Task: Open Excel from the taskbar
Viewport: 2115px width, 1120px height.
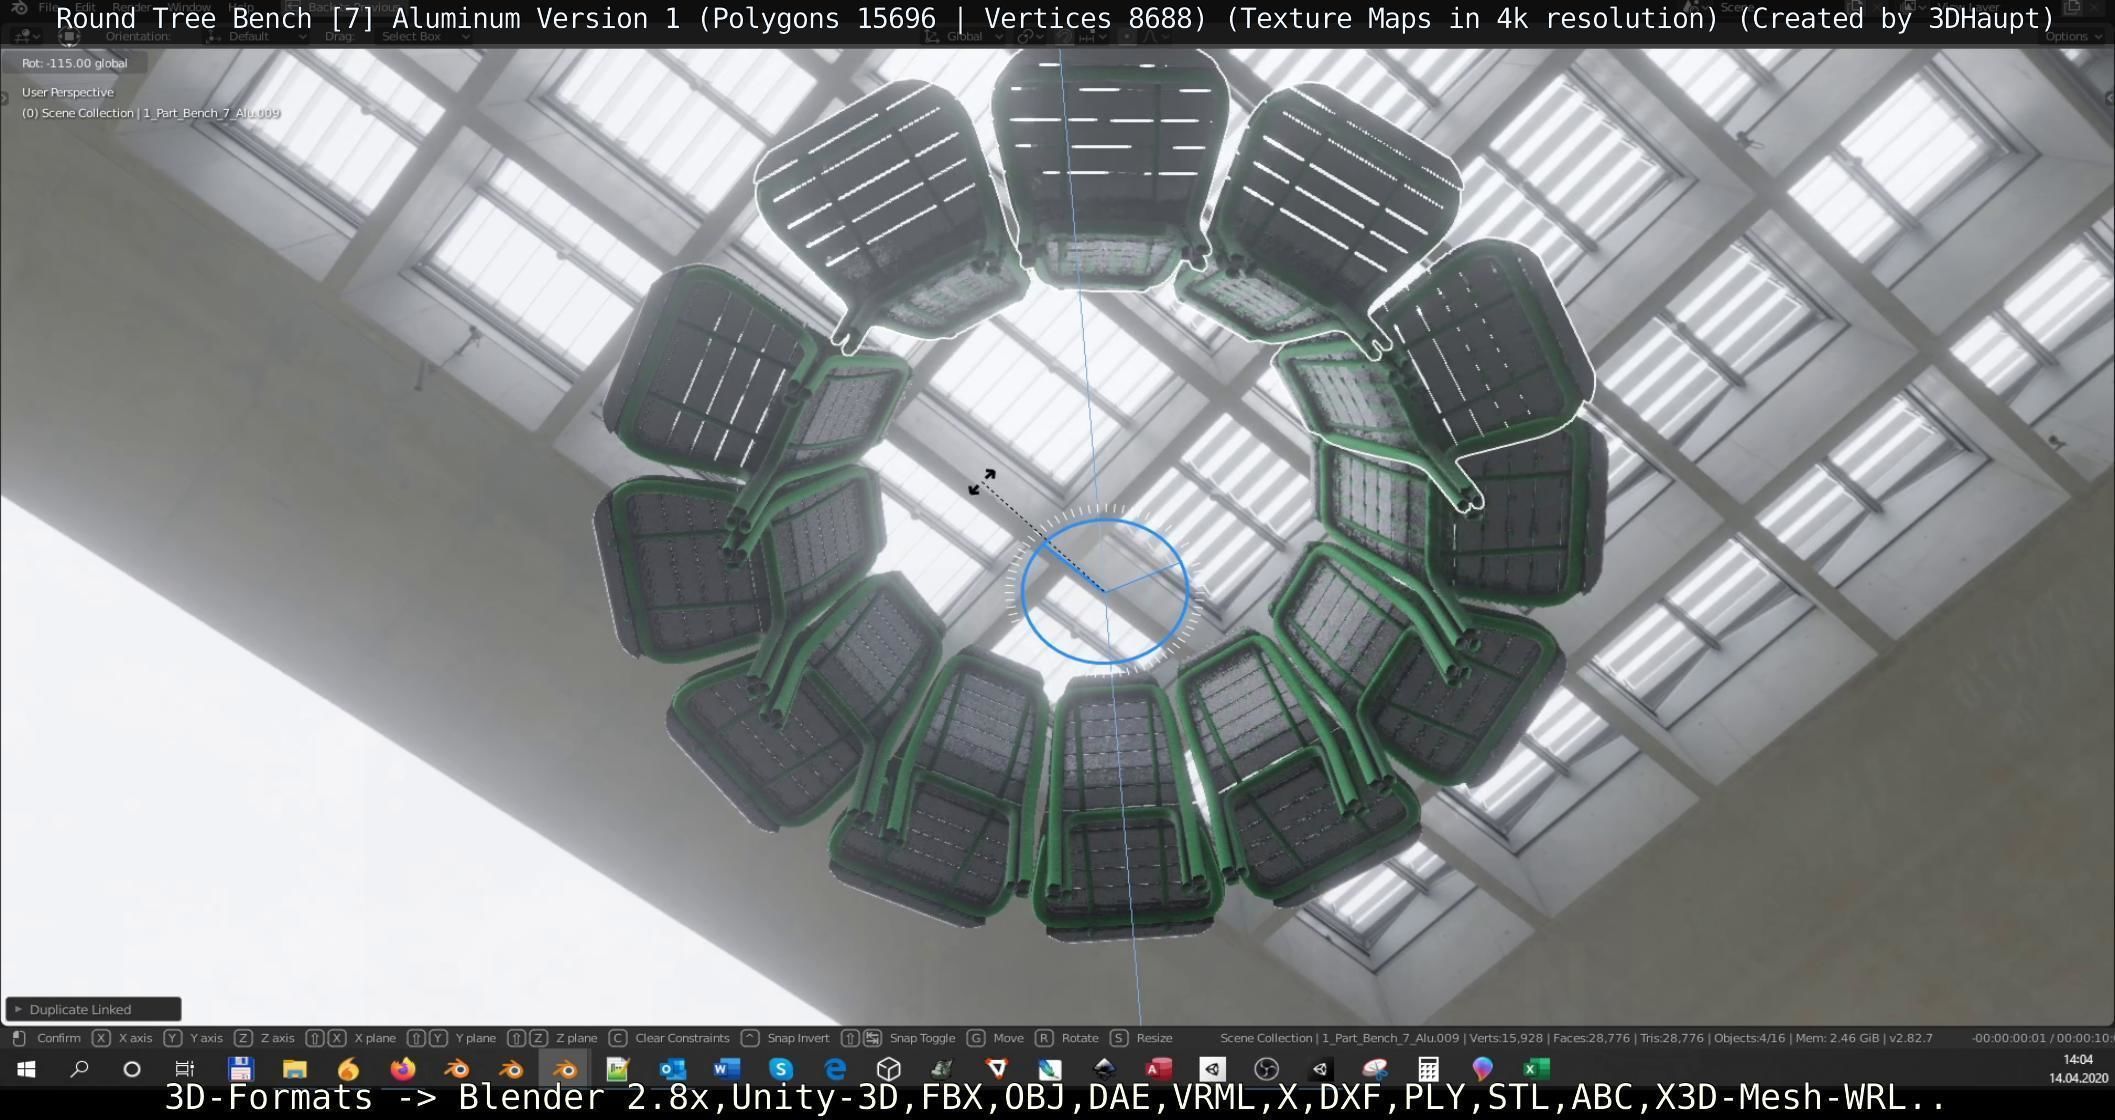Action: [1536, 1069]
